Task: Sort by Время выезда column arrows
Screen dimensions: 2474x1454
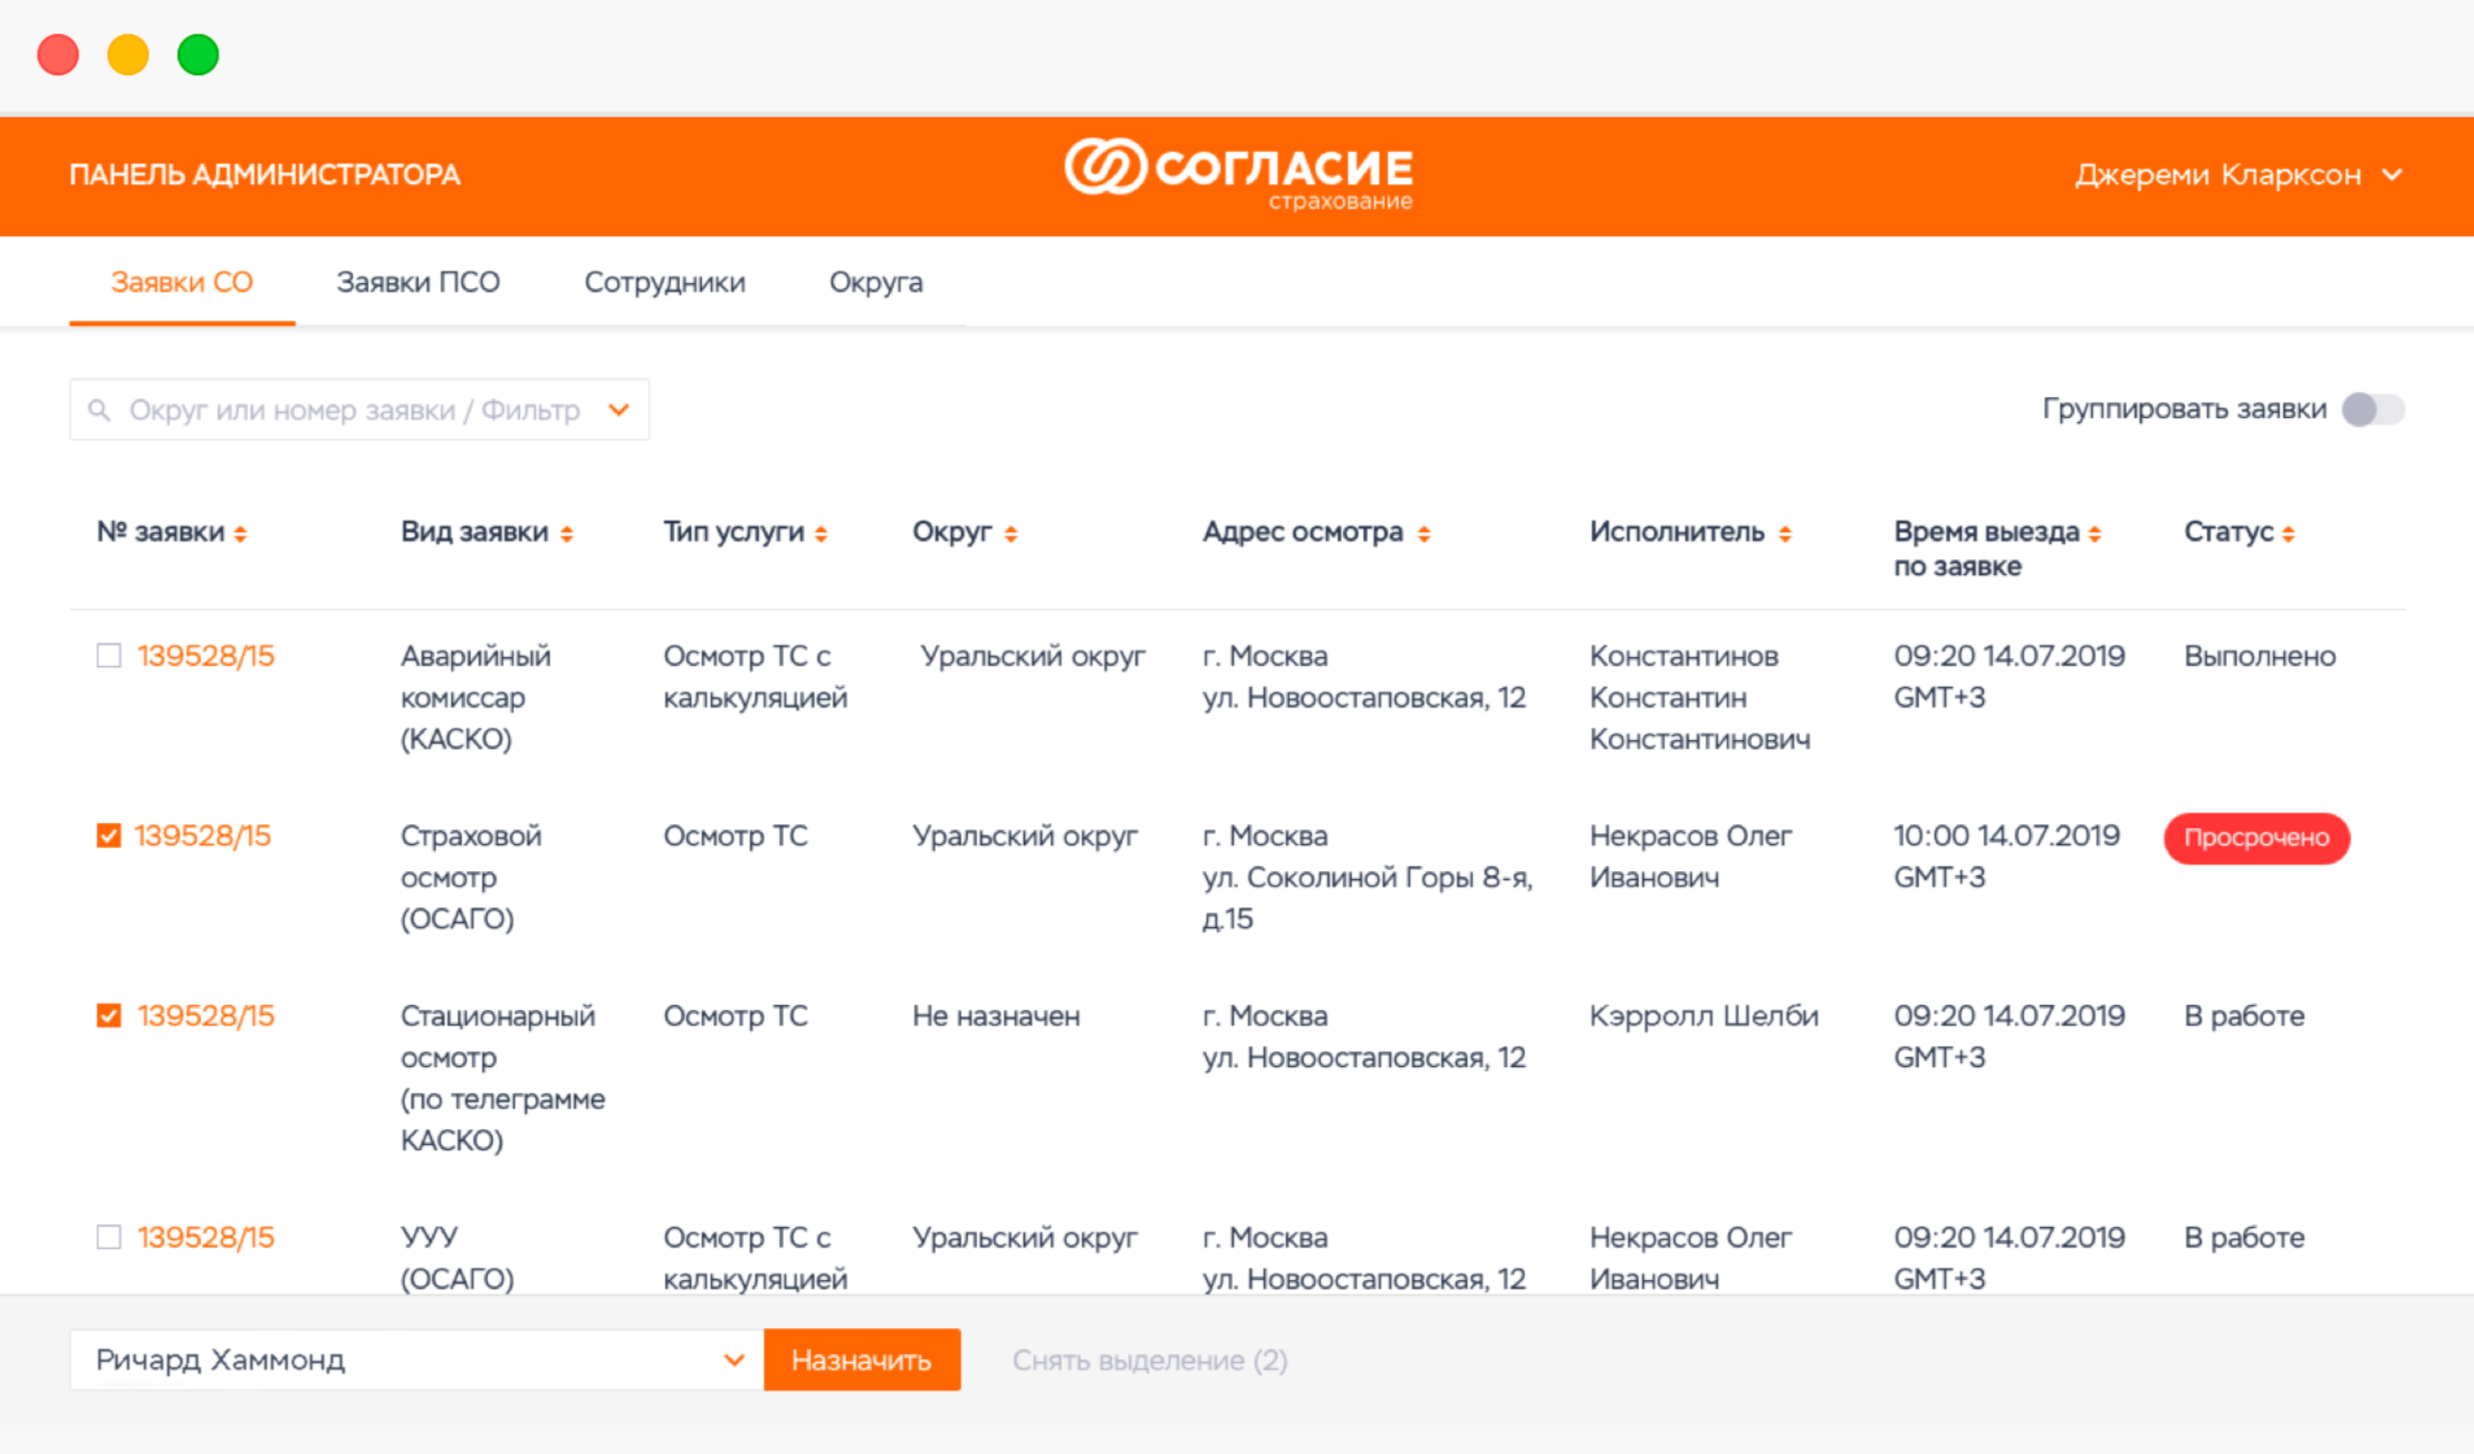Action: (x=2095, y=534)
